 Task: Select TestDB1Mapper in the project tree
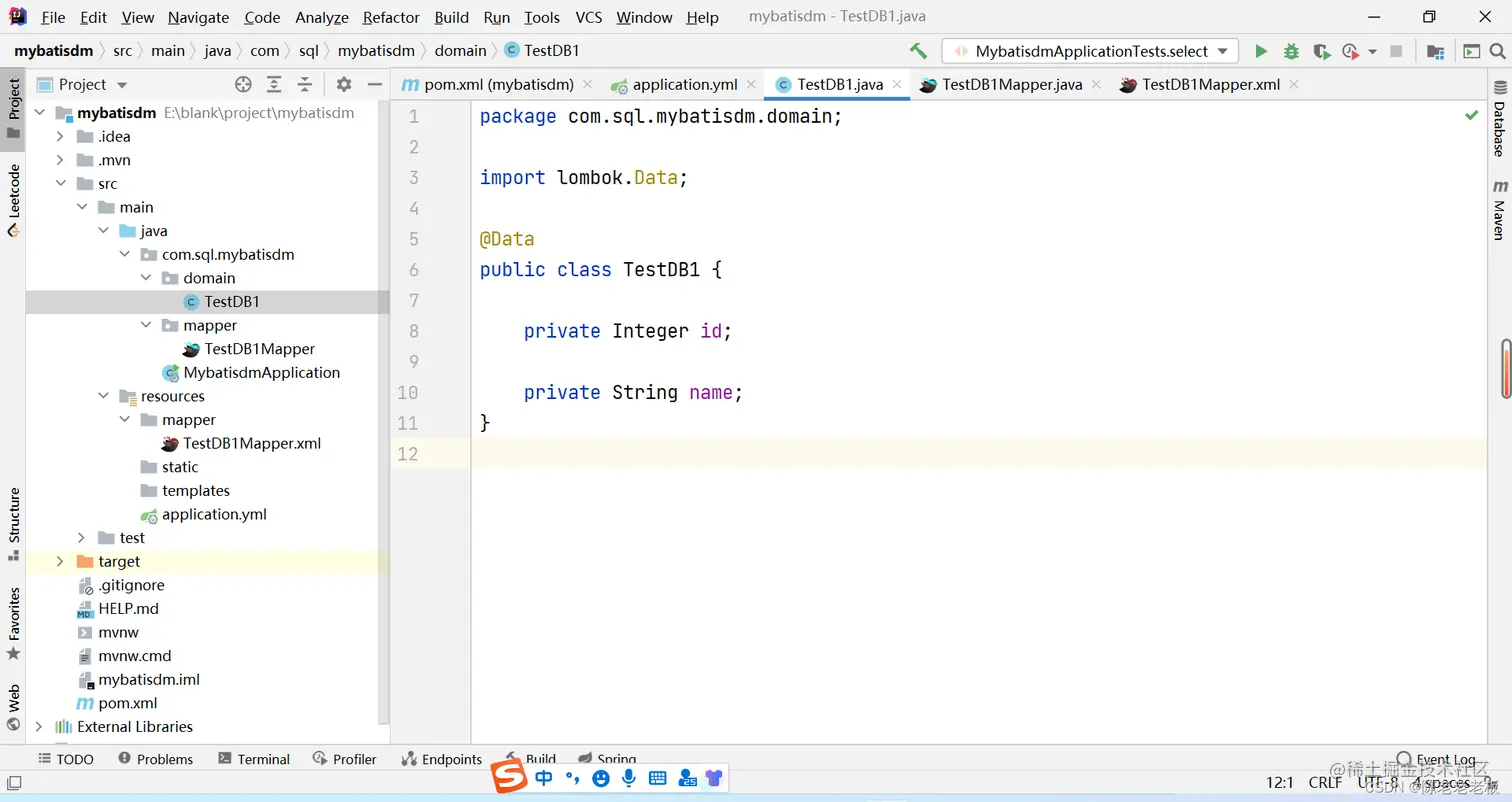click(x=260, y=349)
